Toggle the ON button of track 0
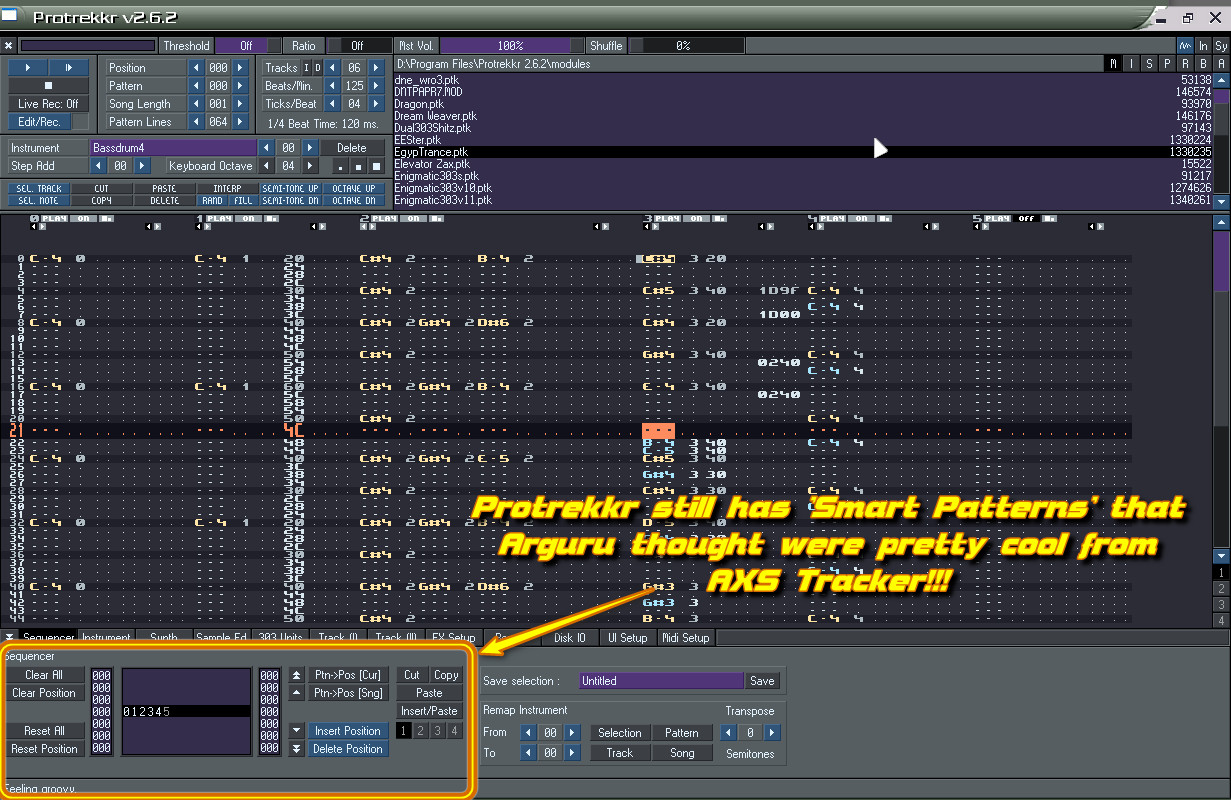This screenshot has height=800, width=1231. (x=82, y=218)
